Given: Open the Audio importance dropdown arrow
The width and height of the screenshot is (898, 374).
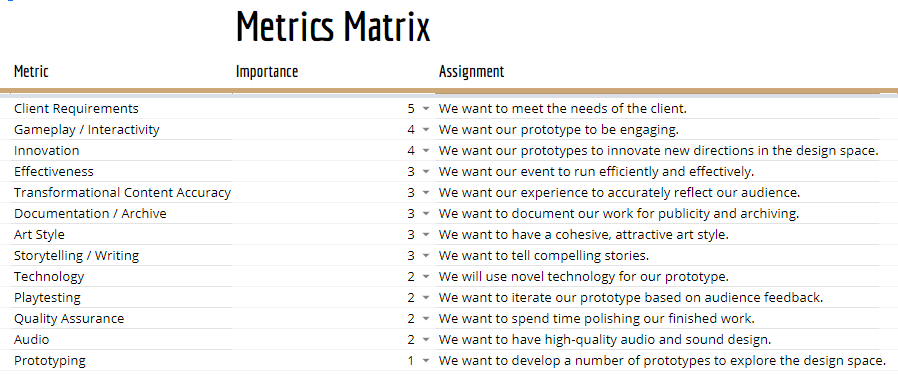Looking at the screenshot, I should (x=426, y=340).
